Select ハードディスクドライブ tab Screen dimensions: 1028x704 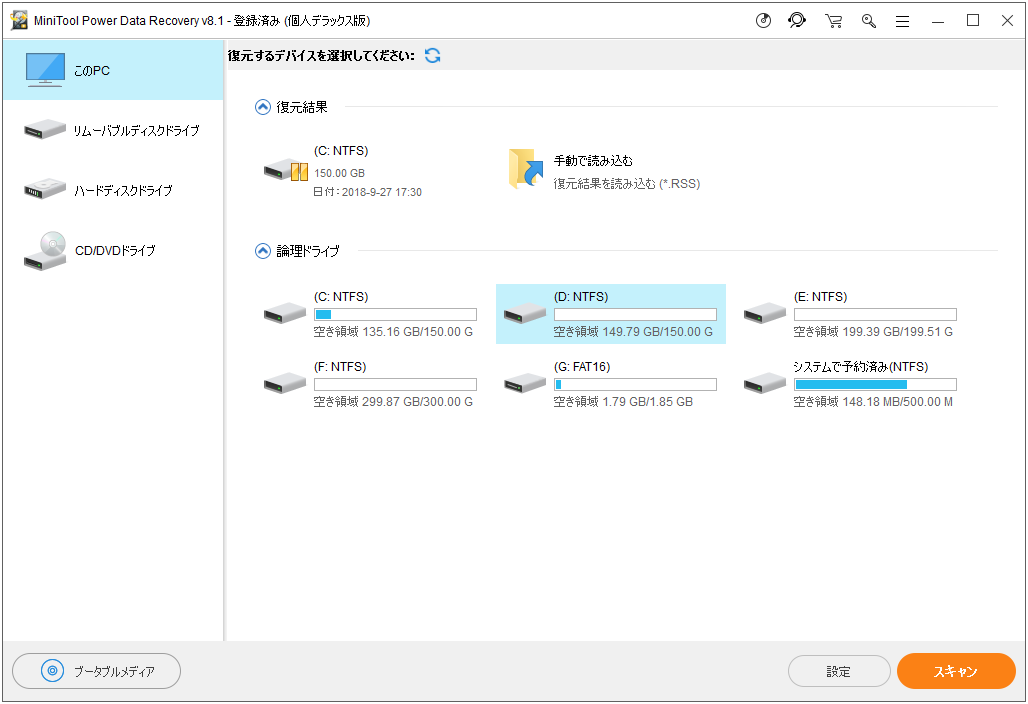click(113, 190)
